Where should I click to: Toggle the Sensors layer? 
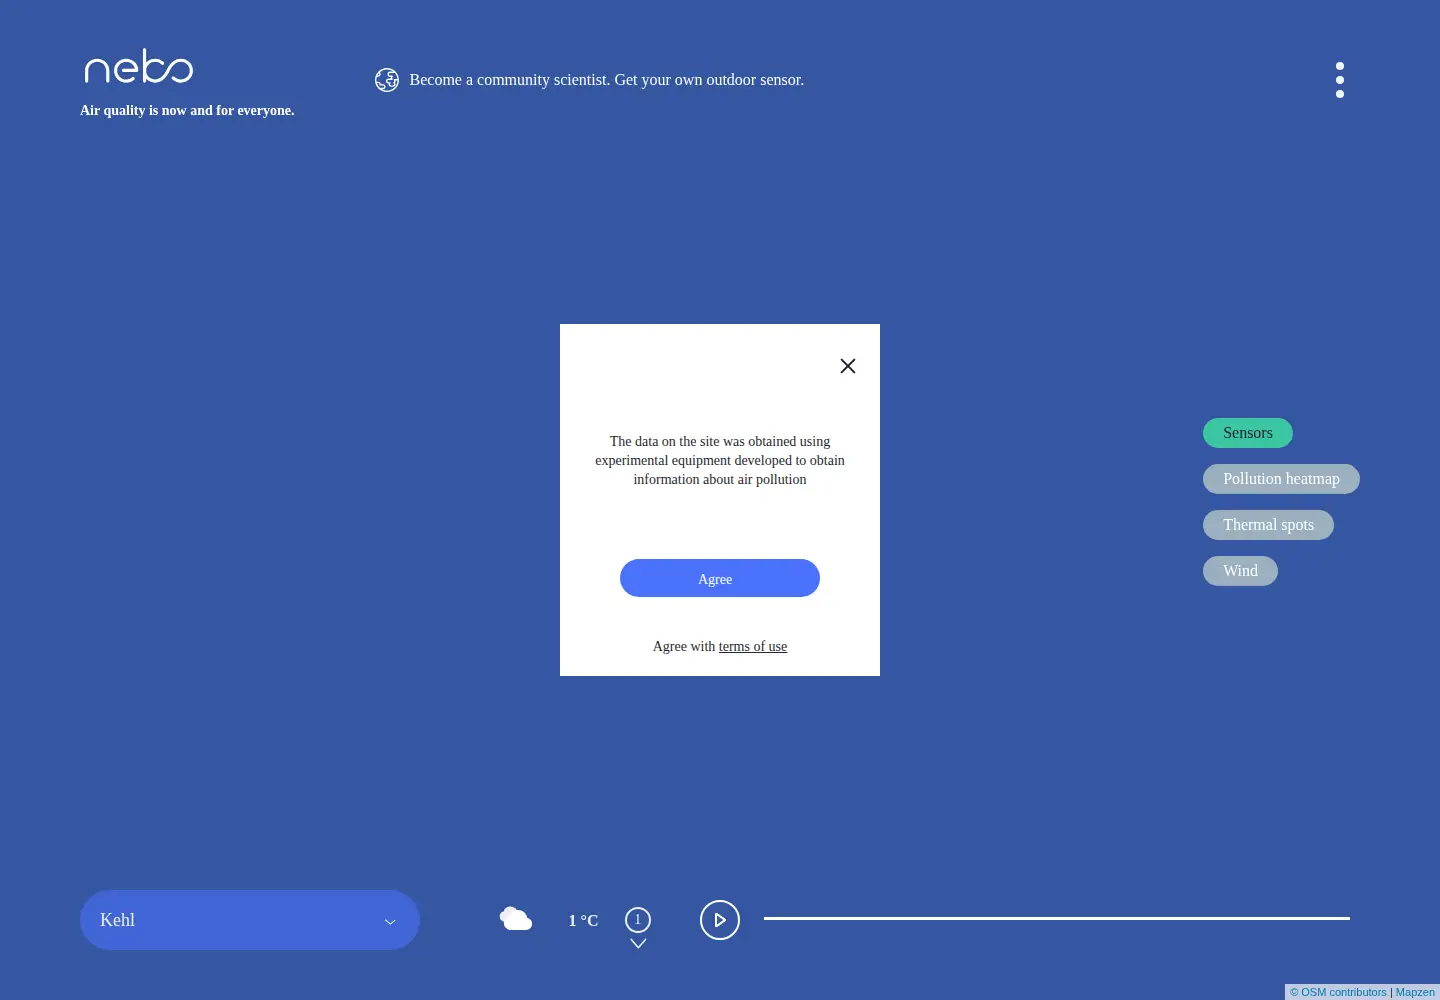(1248, 433)
